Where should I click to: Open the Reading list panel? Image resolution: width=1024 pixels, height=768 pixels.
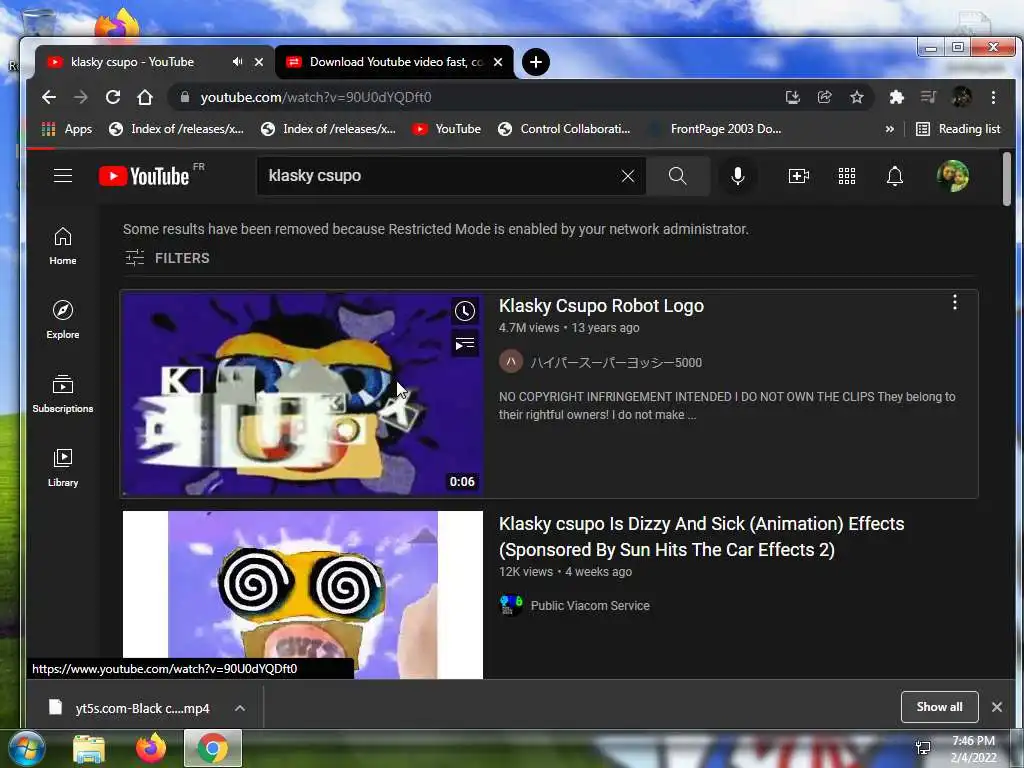tap(958, 129)
